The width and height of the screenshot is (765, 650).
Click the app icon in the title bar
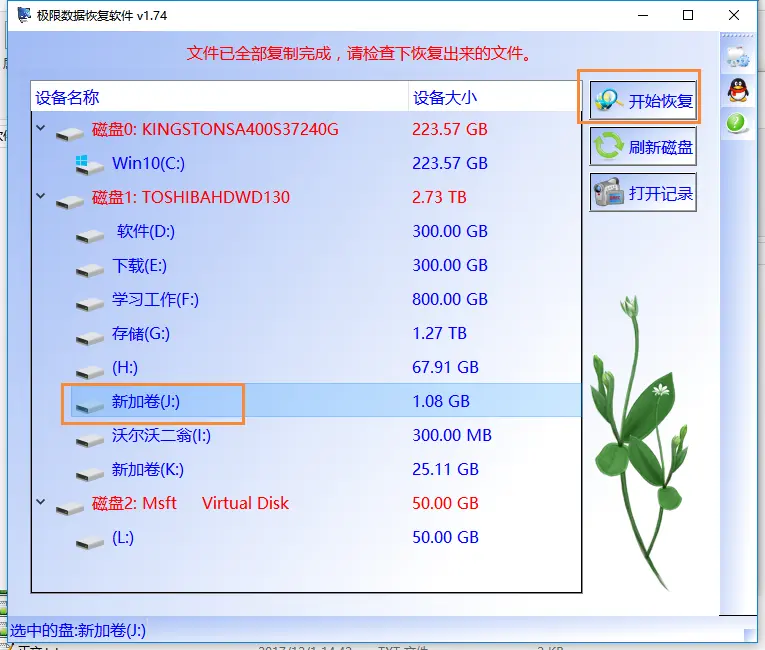pyautogui.click(x=24, y=15)
